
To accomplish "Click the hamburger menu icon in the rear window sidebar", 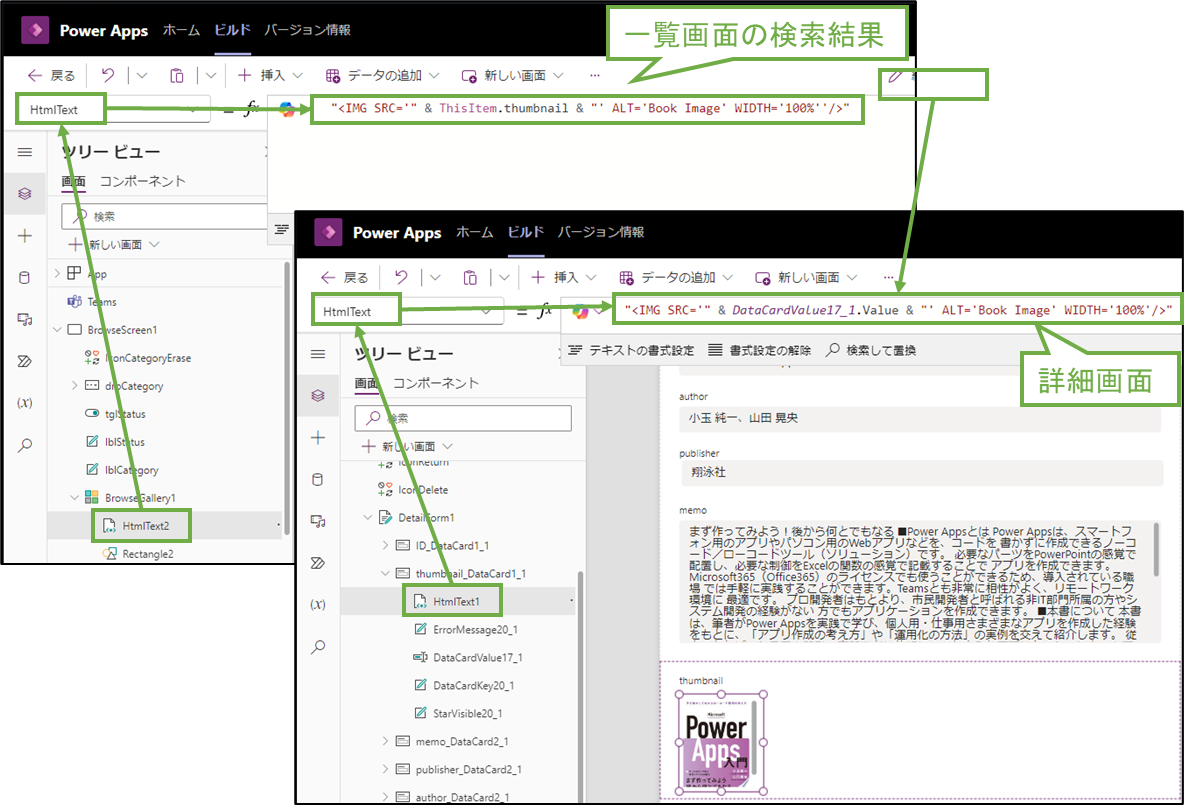I will pos(25,152).
